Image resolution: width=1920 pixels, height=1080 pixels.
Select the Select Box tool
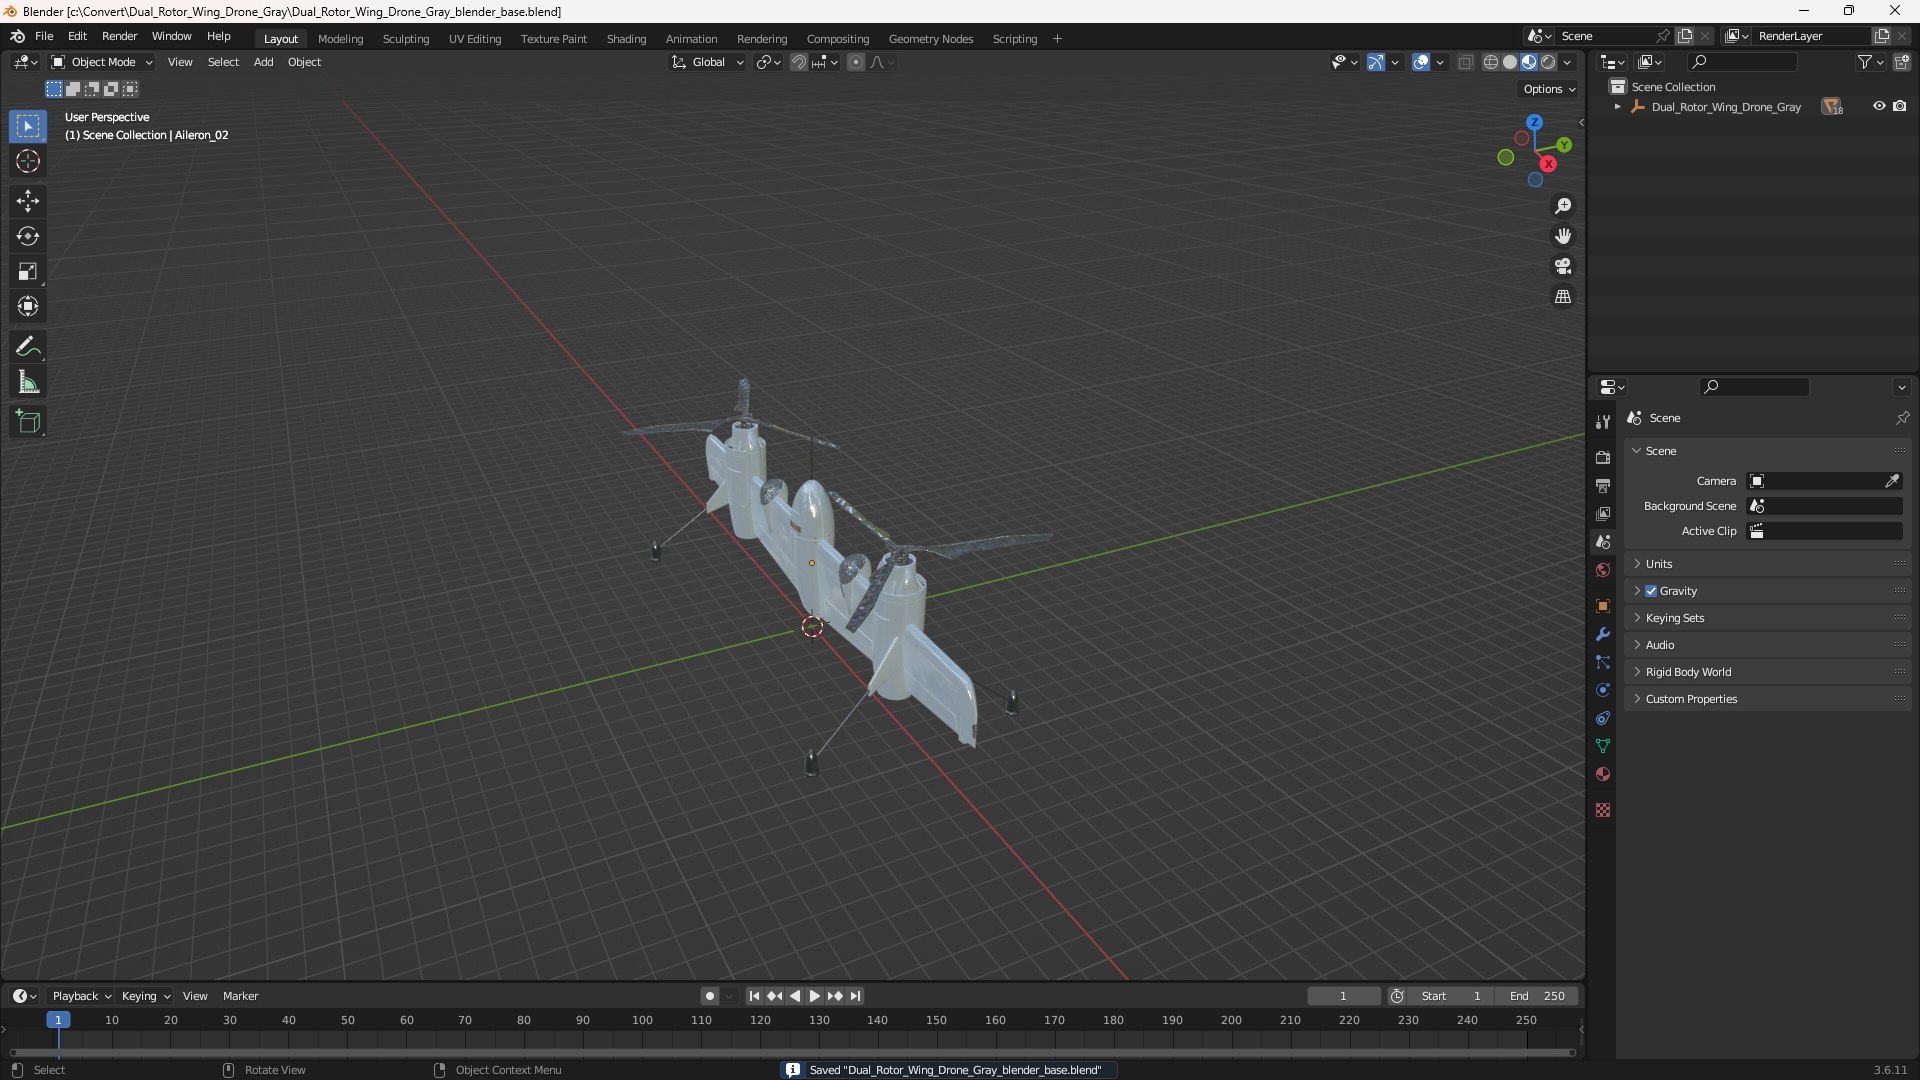28,126
